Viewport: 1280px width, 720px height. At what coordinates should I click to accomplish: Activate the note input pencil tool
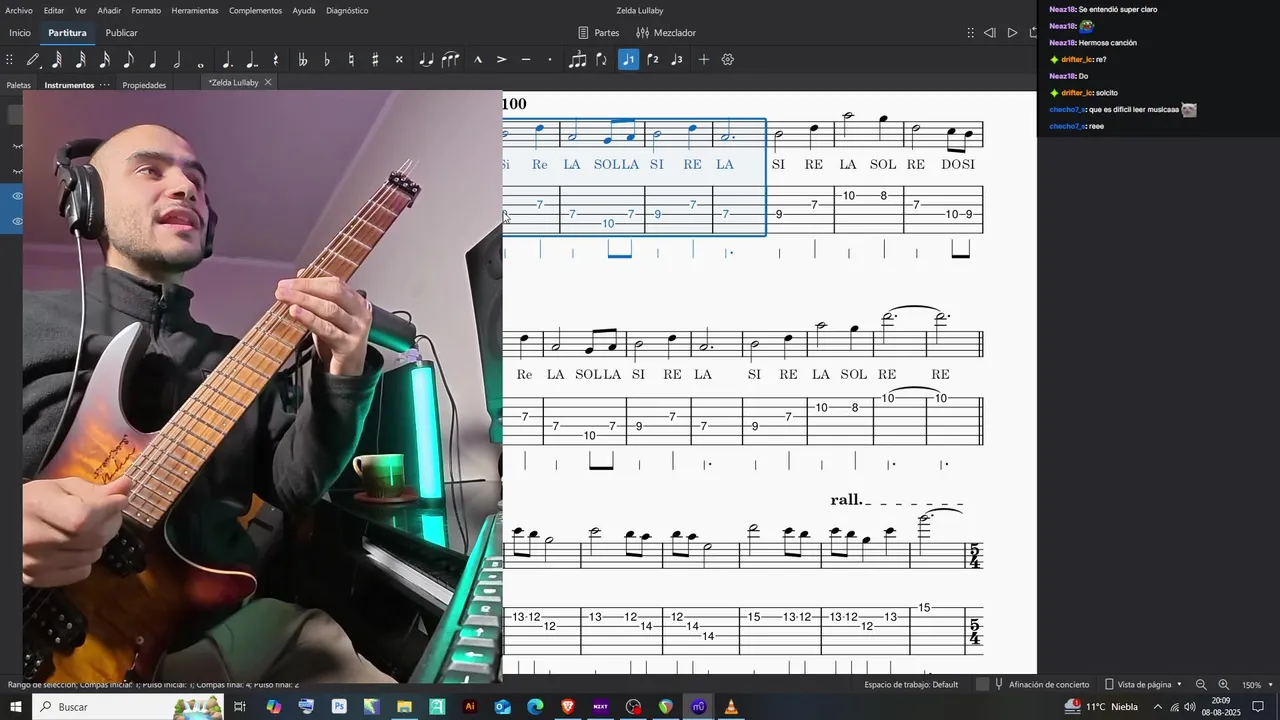pyautogui.click(x=33, y=60)
